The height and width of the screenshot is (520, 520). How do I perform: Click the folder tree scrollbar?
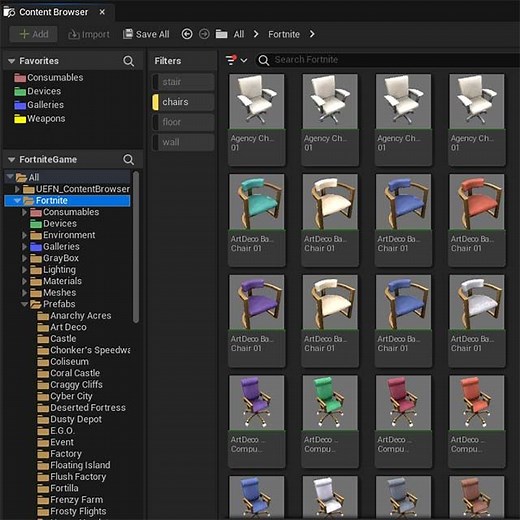136,247
